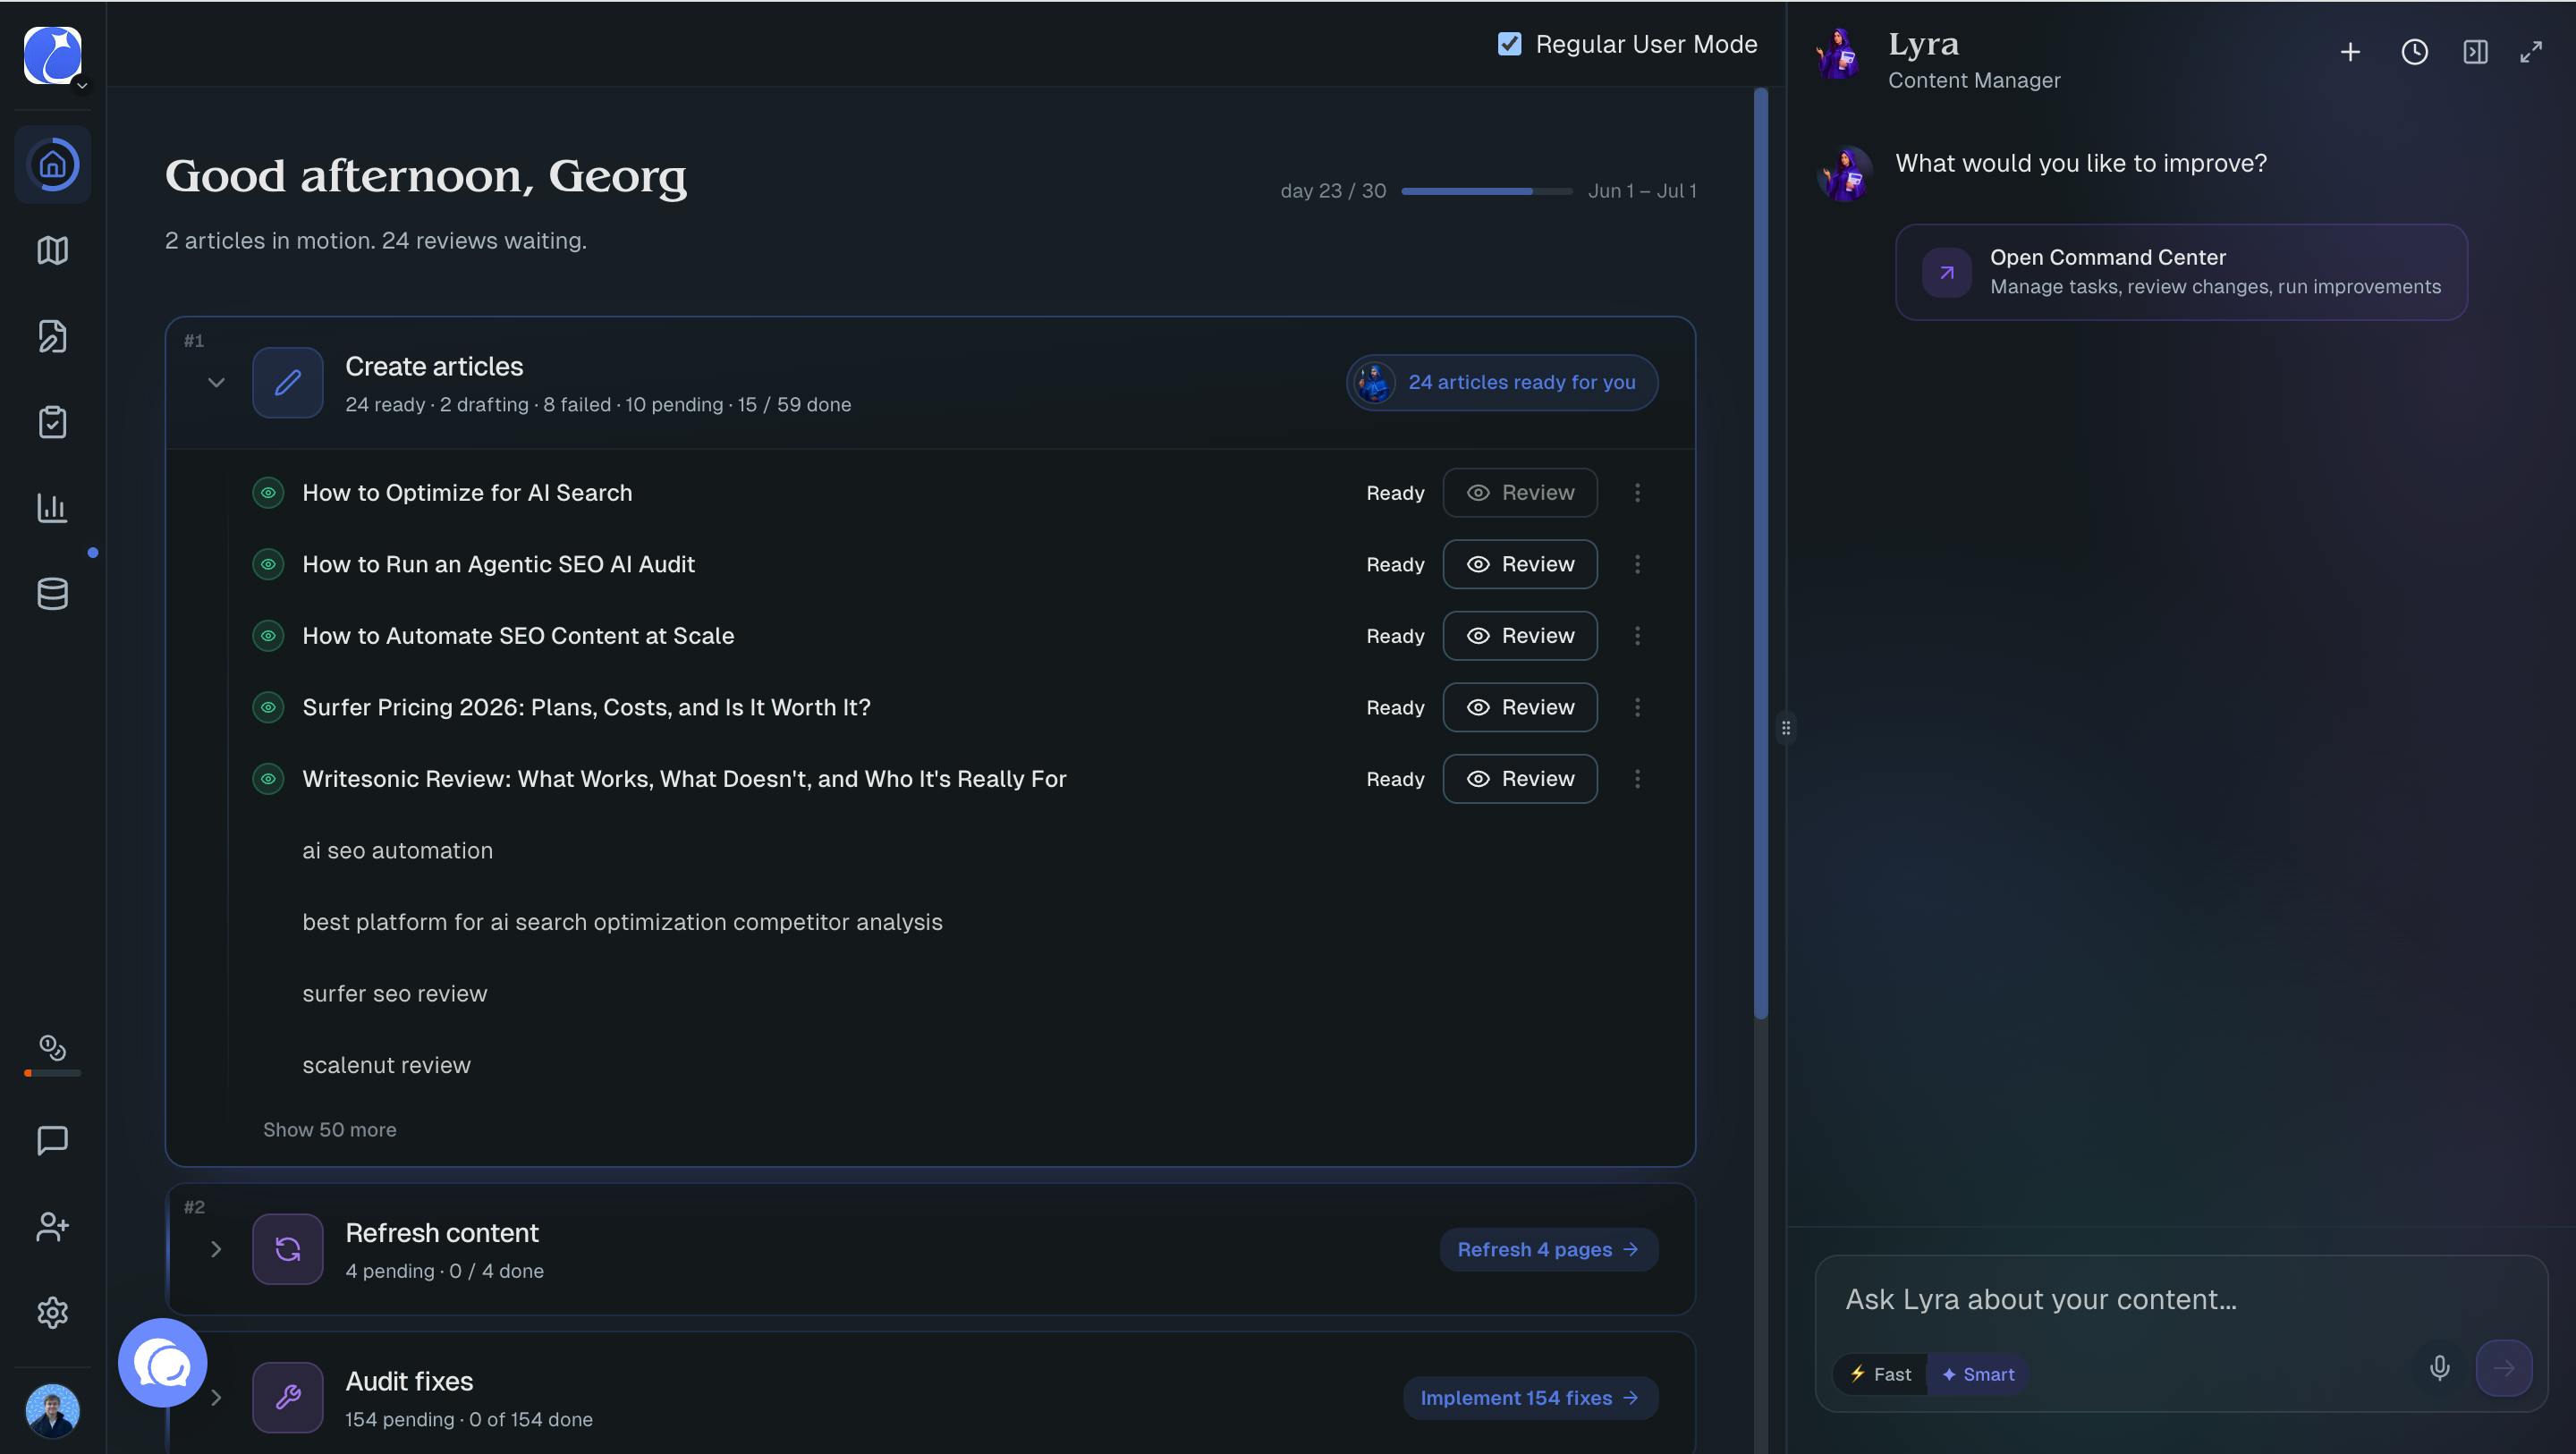The image size is (2576, 1454).
Task: Open the clipboard checklist icon in the sidebar
Action: (53, 422)
